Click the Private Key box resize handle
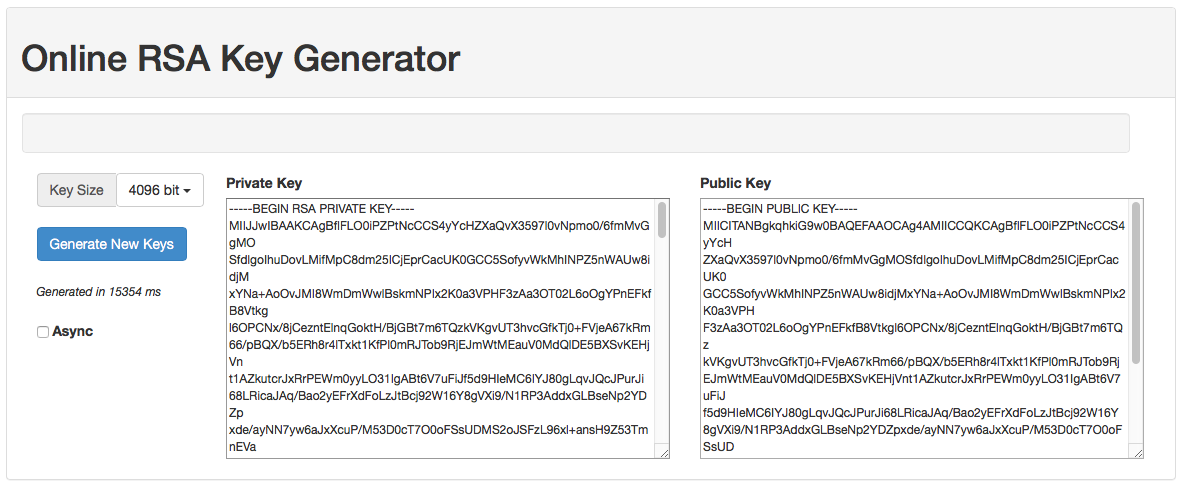 click(662, 452)
